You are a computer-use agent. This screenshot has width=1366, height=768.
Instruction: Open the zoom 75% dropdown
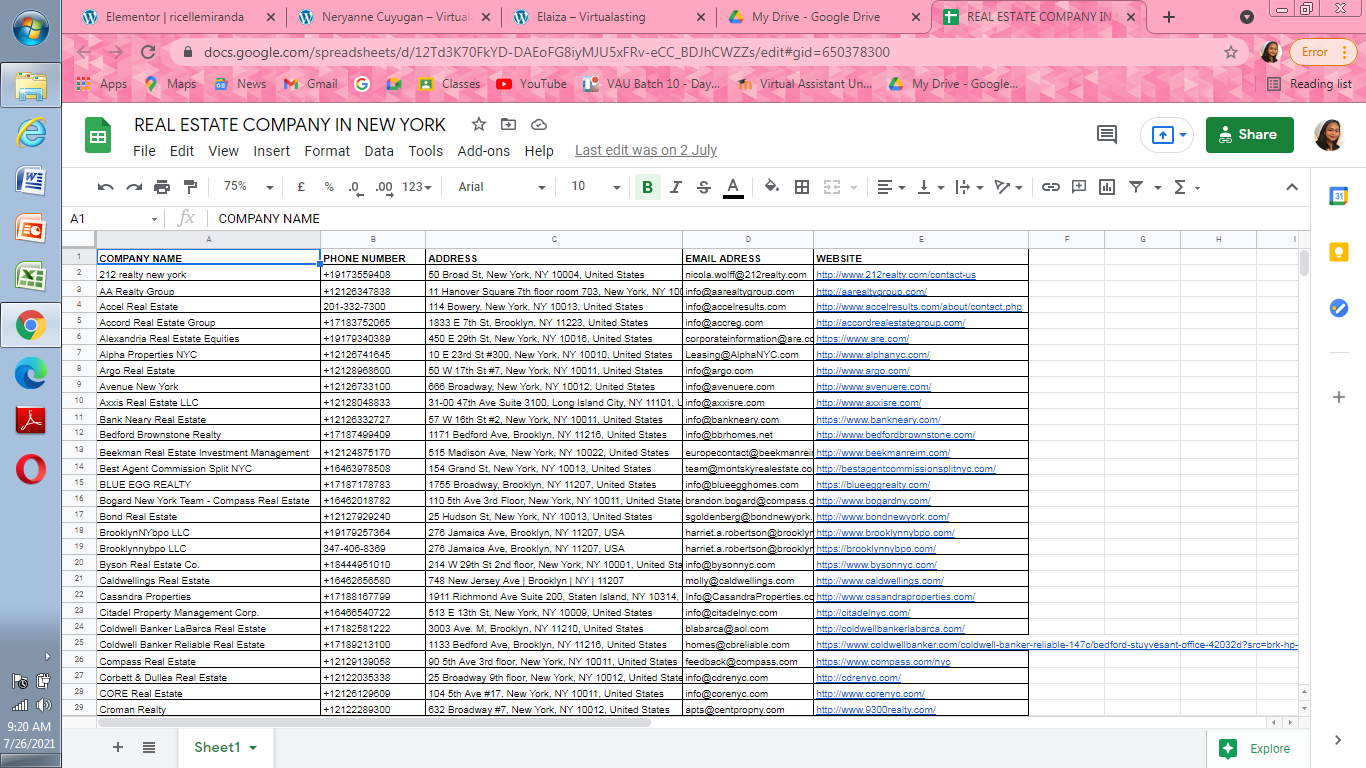pos(248,187)
